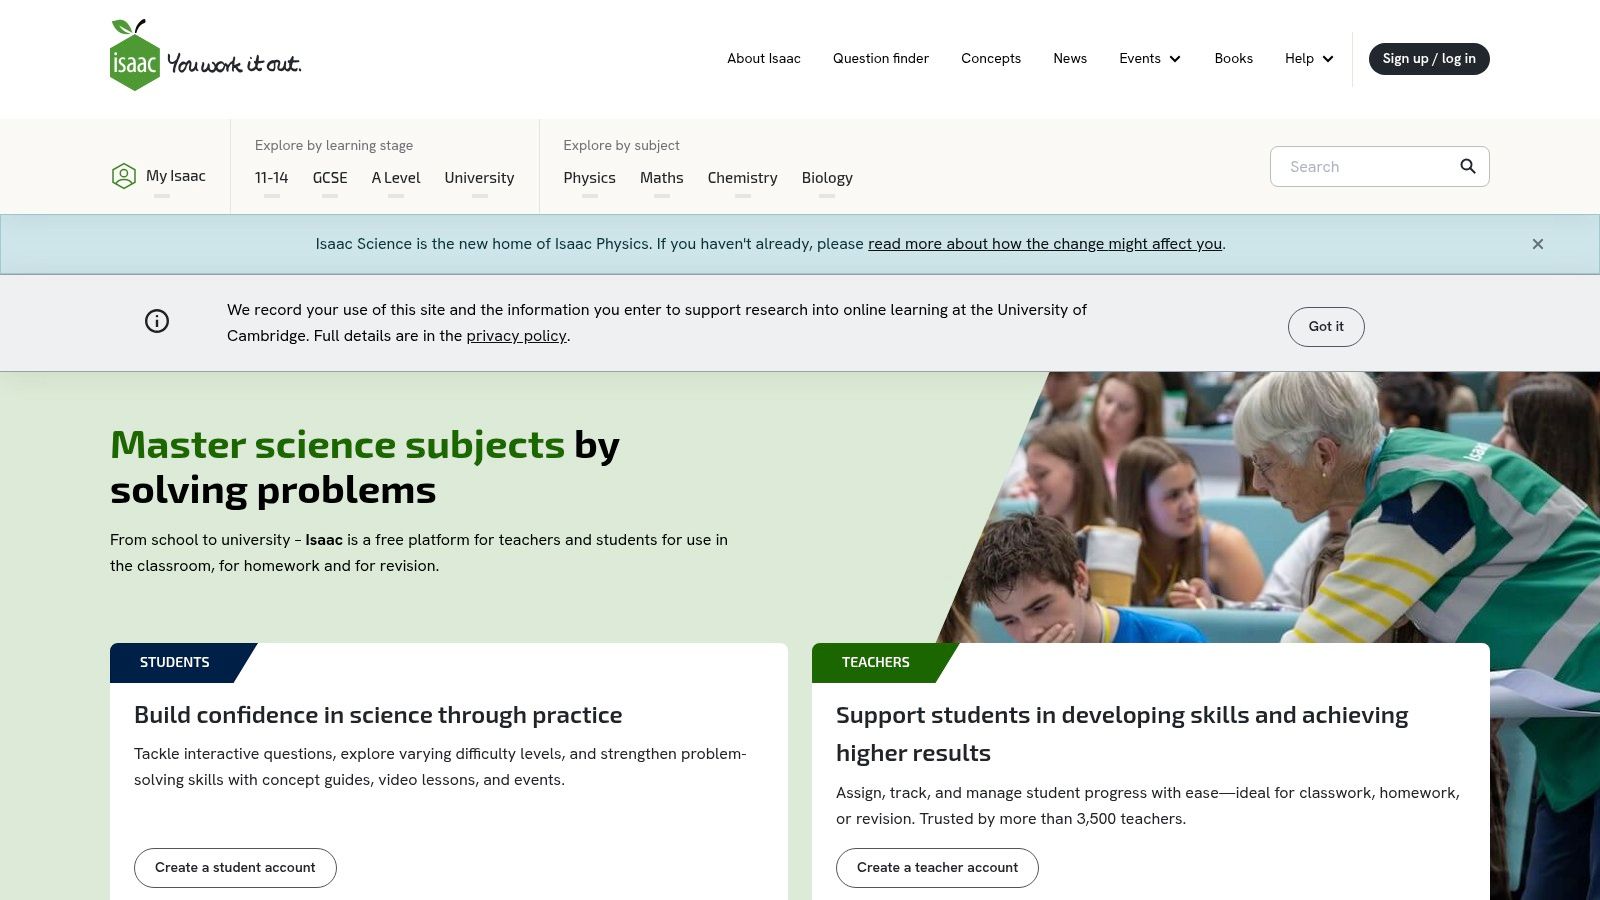This screenshot has height=900, width=1600.
Task: Open the A Level learning stage
Action: click(x=396, y=178)
